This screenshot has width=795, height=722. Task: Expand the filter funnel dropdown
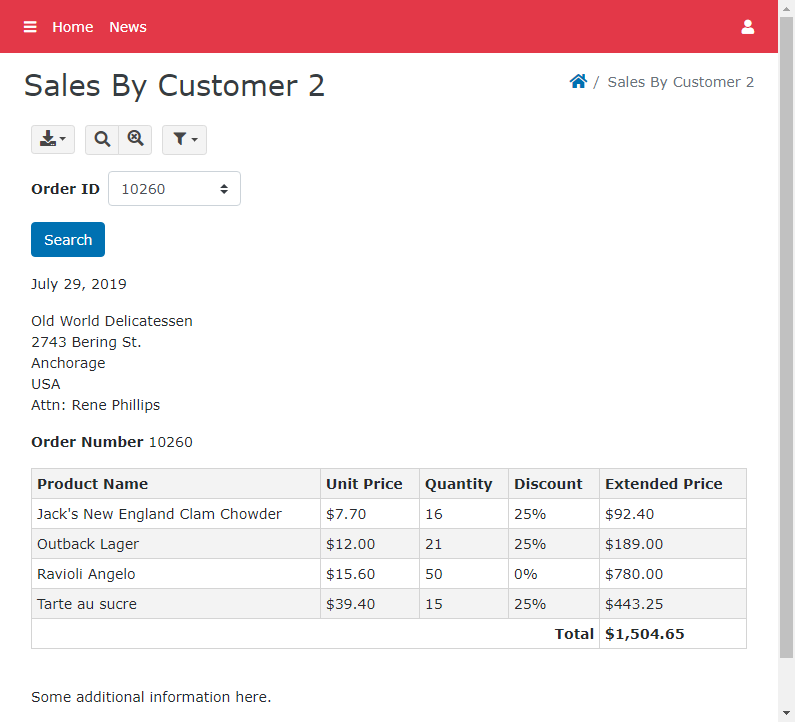tap(184, 140)
